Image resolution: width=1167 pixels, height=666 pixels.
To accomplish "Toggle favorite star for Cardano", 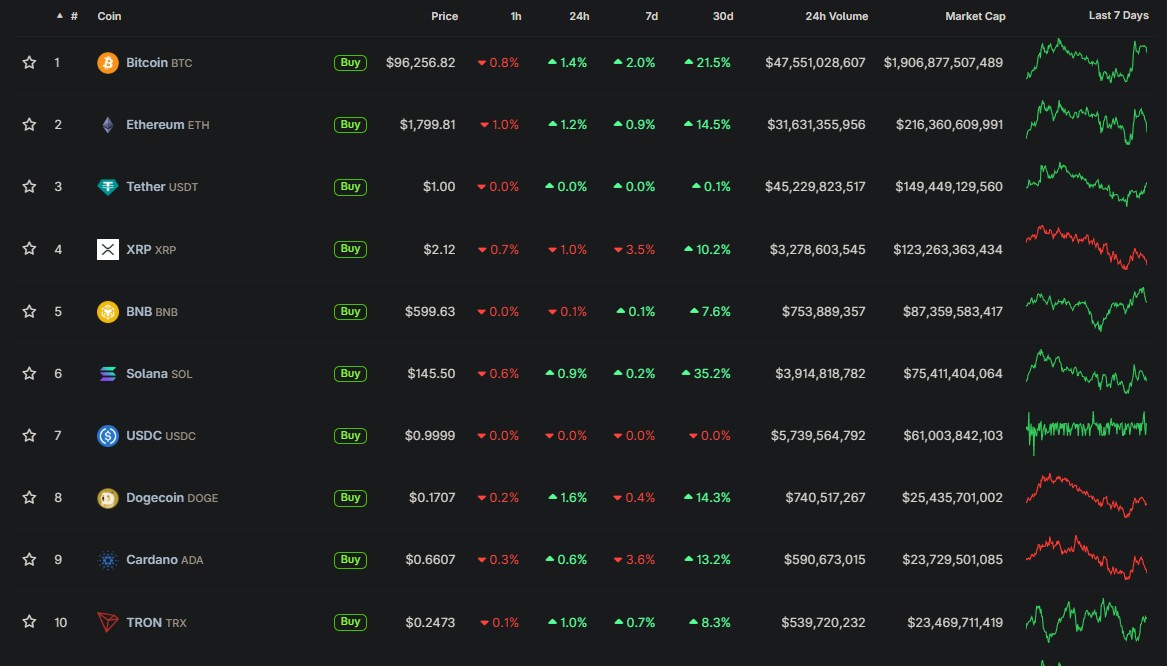I will point(29,559).
